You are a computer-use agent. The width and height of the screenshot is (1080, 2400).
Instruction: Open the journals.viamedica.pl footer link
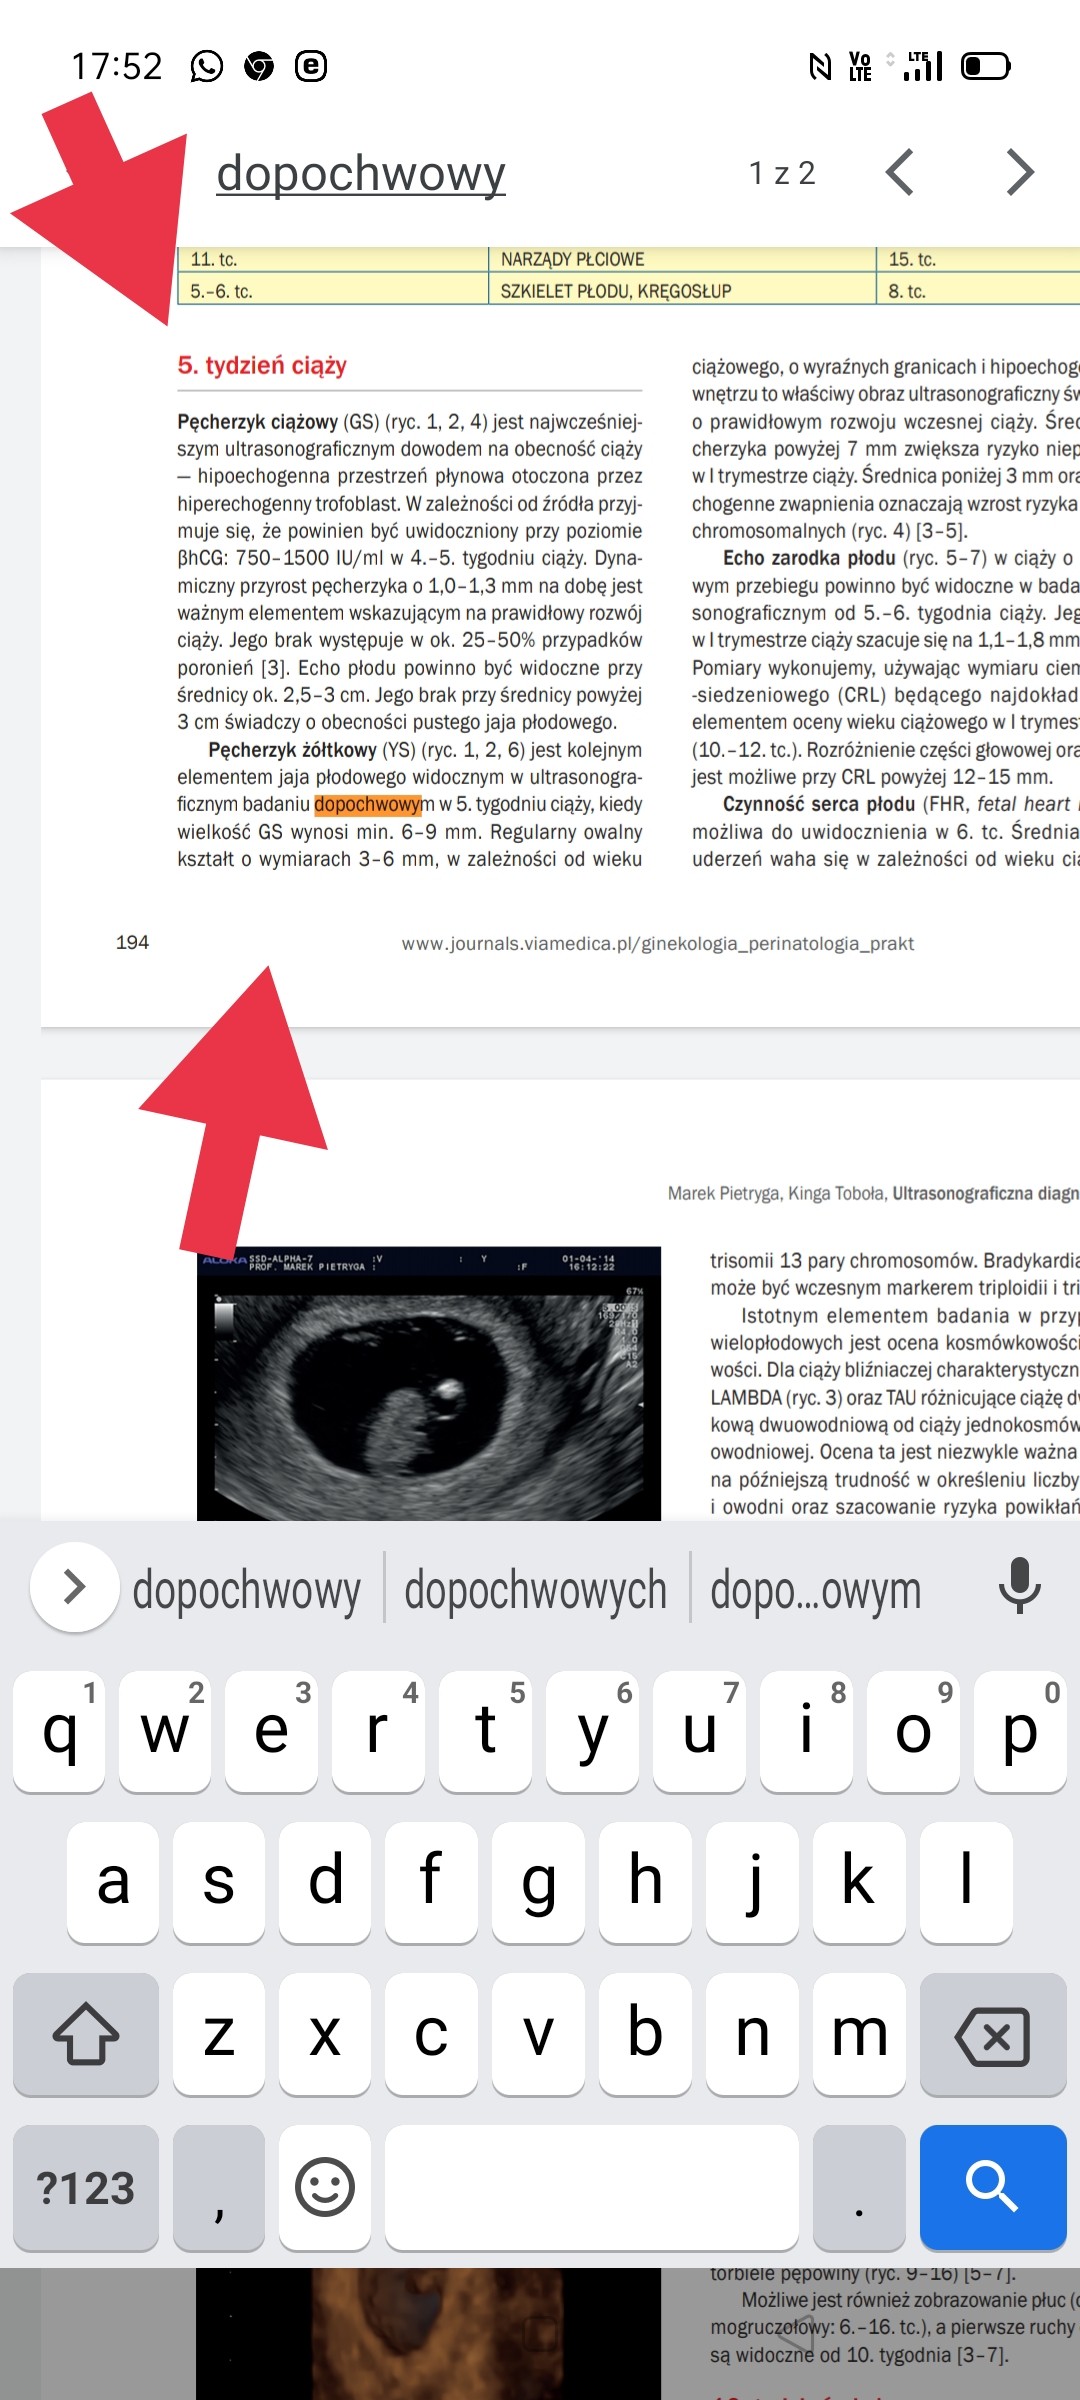(657, 943)
